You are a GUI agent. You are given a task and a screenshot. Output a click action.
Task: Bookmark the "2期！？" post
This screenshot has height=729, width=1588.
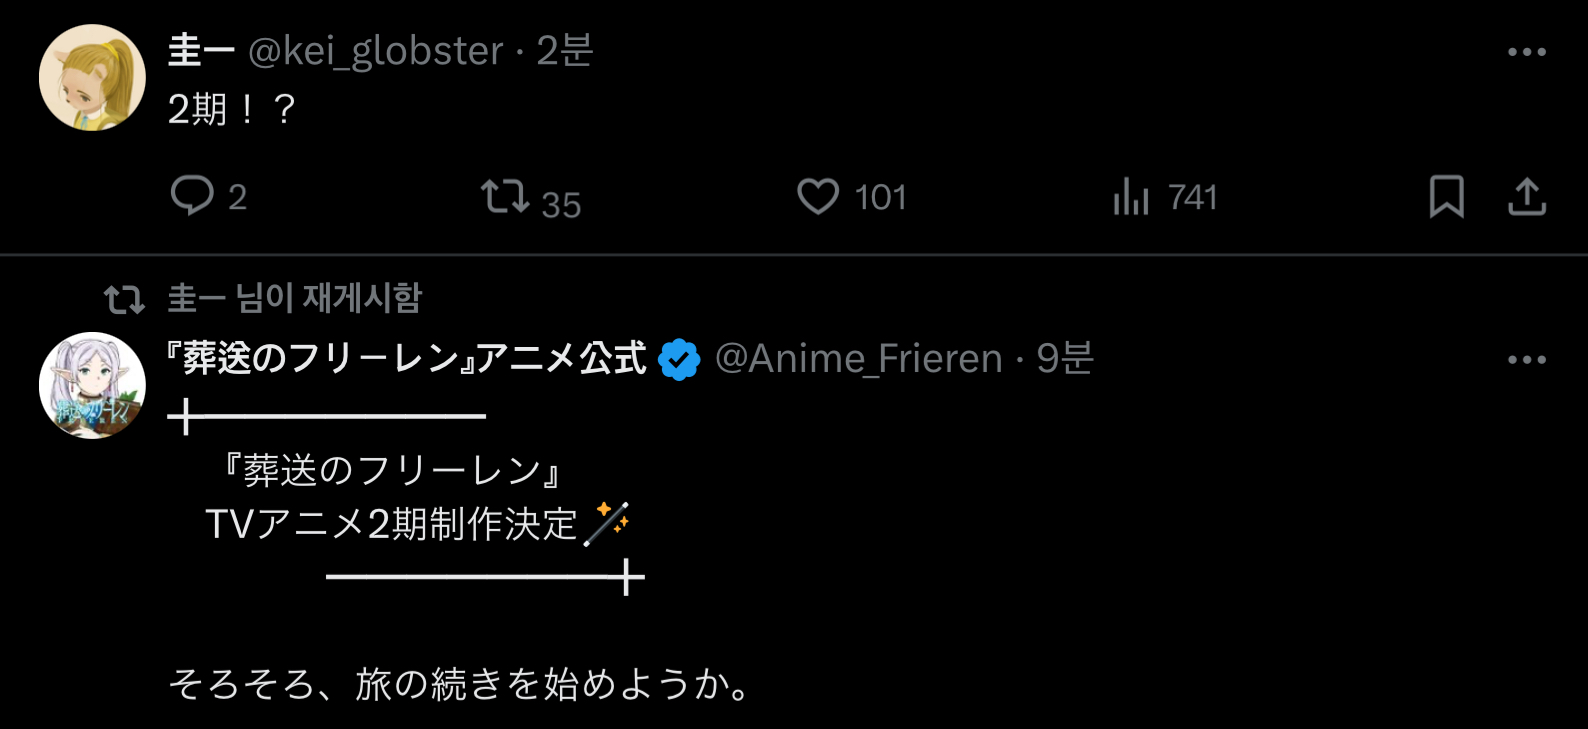(1446, 197)
